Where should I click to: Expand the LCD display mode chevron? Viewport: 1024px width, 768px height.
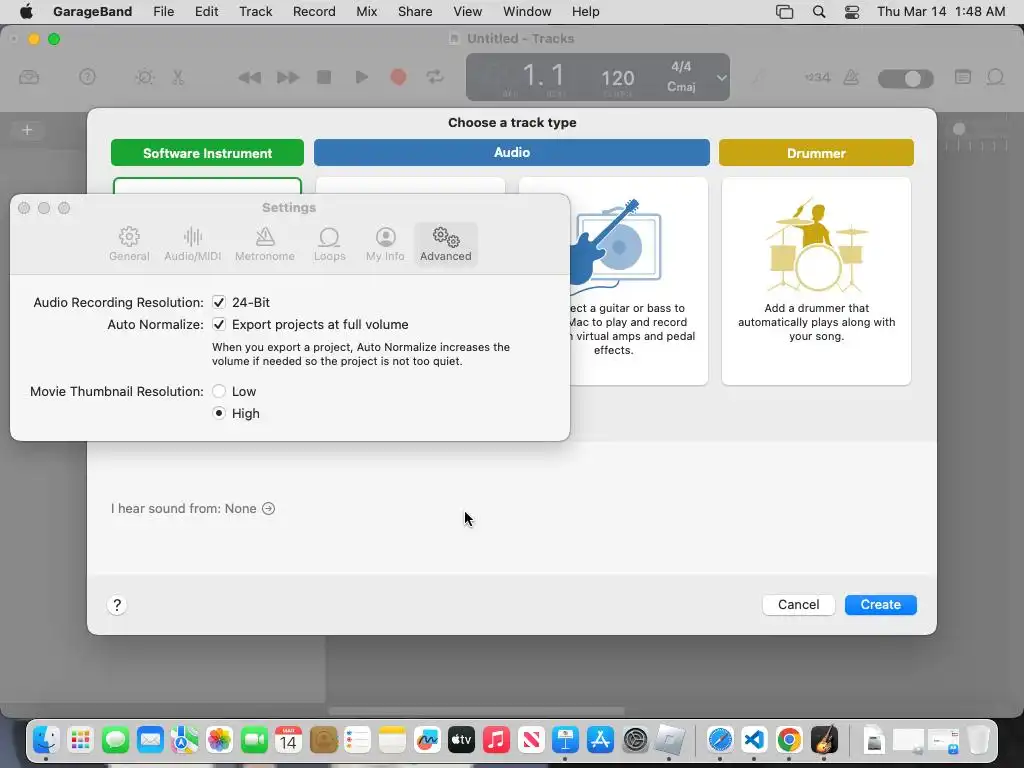(721, 78)
